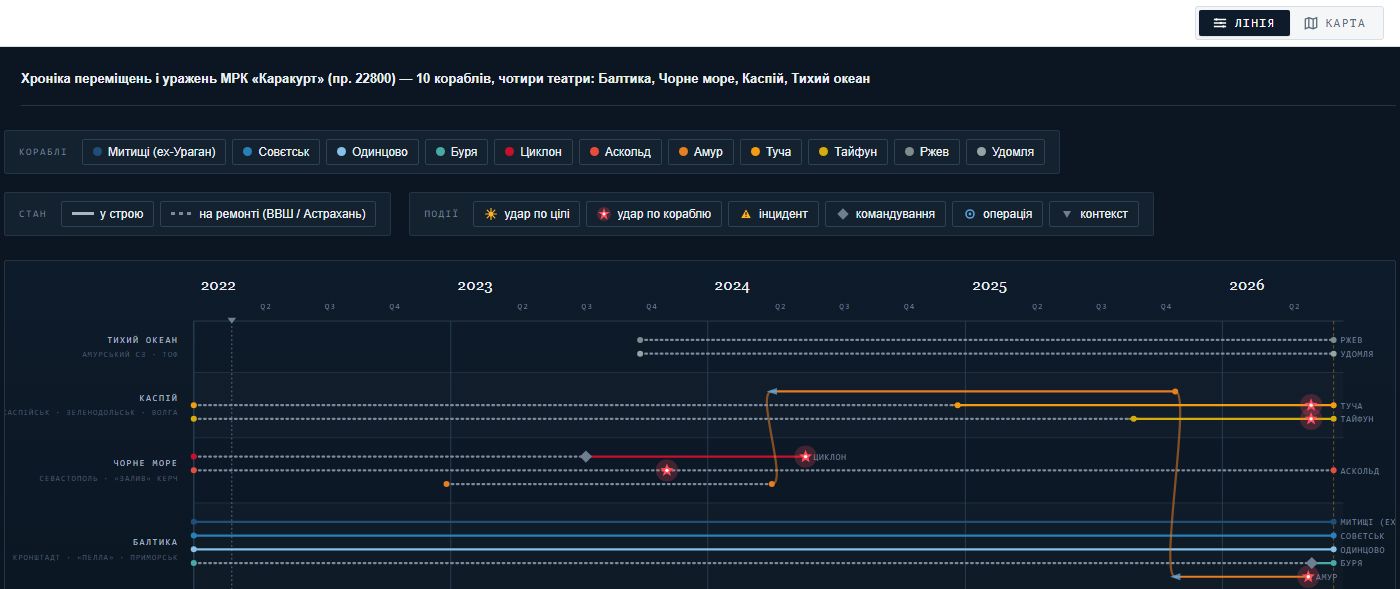Filter events by 'удар по цілі'
This screenshot has height=589, width=1400.
tap(526, 214)
